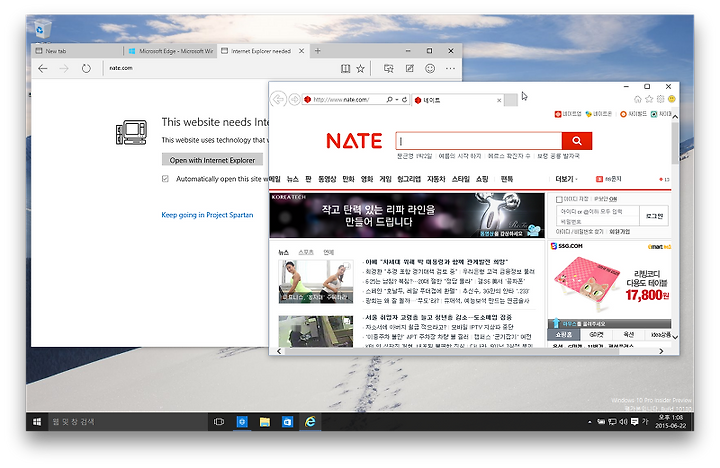
Task: Click Internet Explorer forward button
Action: pos(294,99)
